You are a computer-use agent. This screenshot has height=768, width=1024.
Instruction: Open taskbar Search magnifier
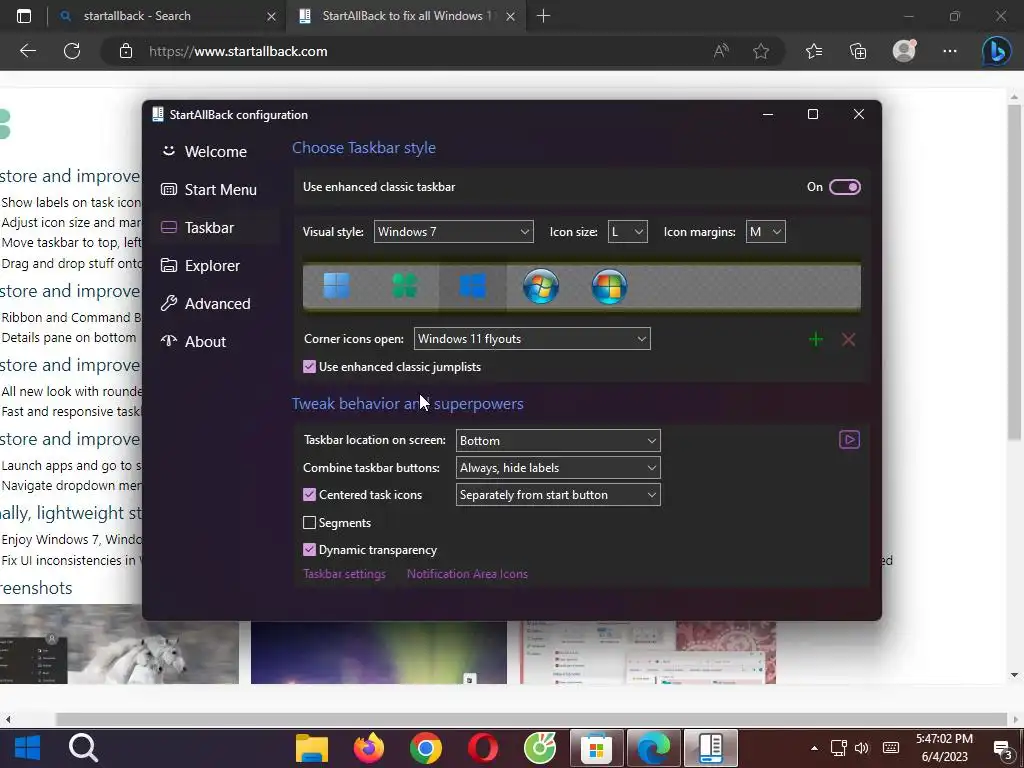click(x=84, y=748)
